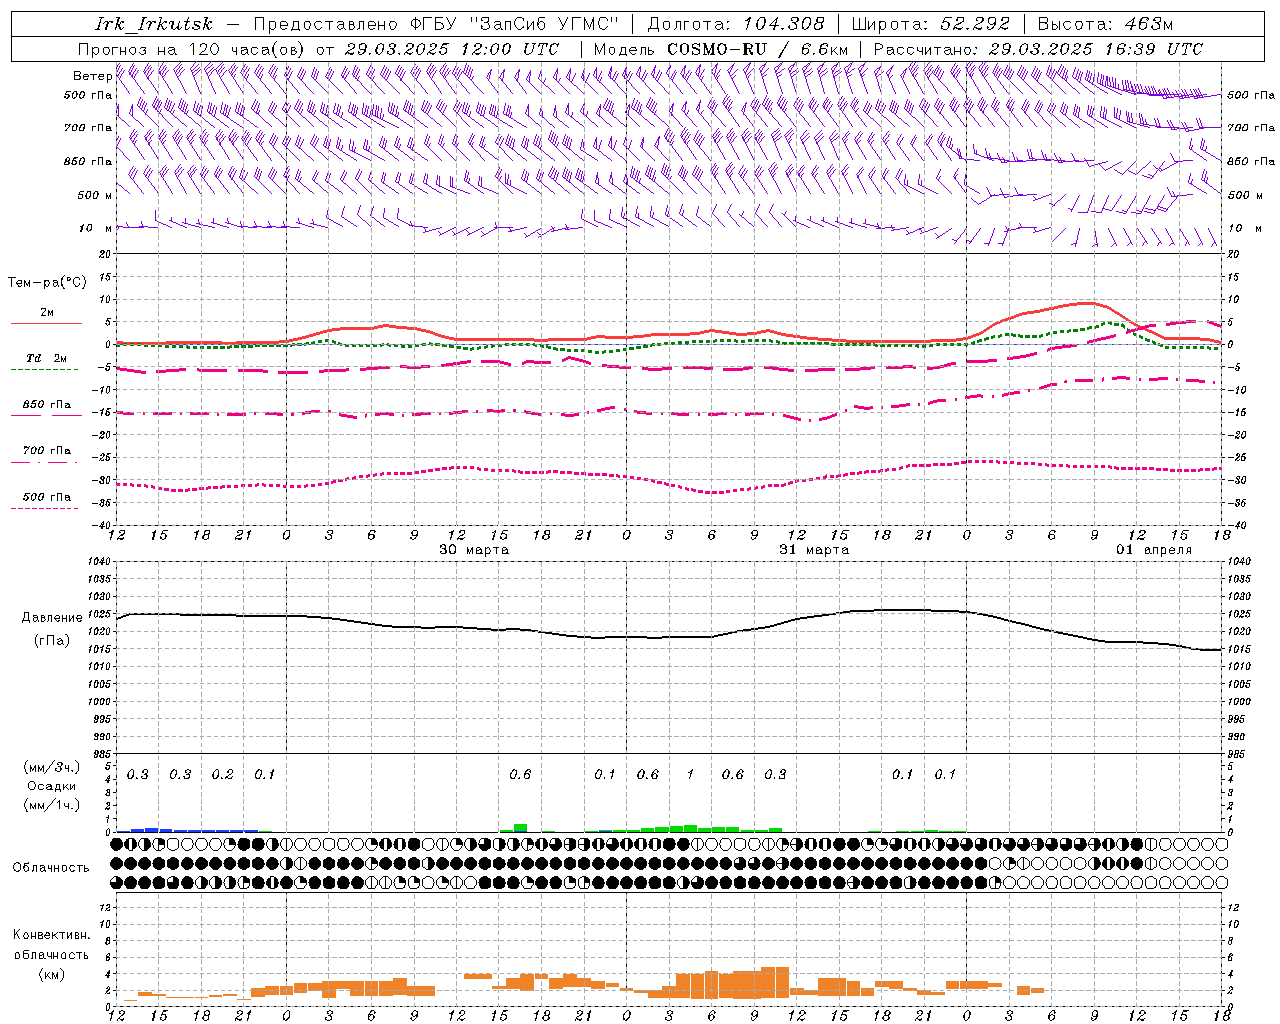Select the 500 м wind level label on left
1280x1024 pixels.
[95, 195]
